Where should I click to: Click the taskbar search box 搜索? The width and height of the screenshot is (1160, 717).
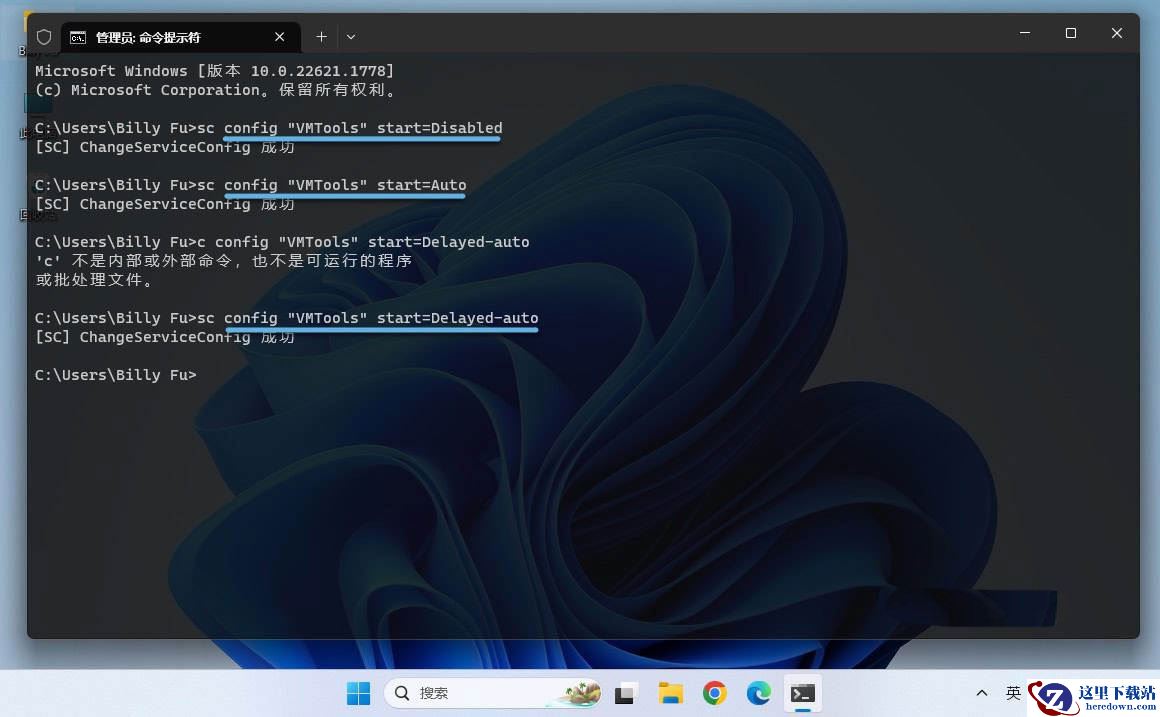pyautogui.click(x=493, y=693)
